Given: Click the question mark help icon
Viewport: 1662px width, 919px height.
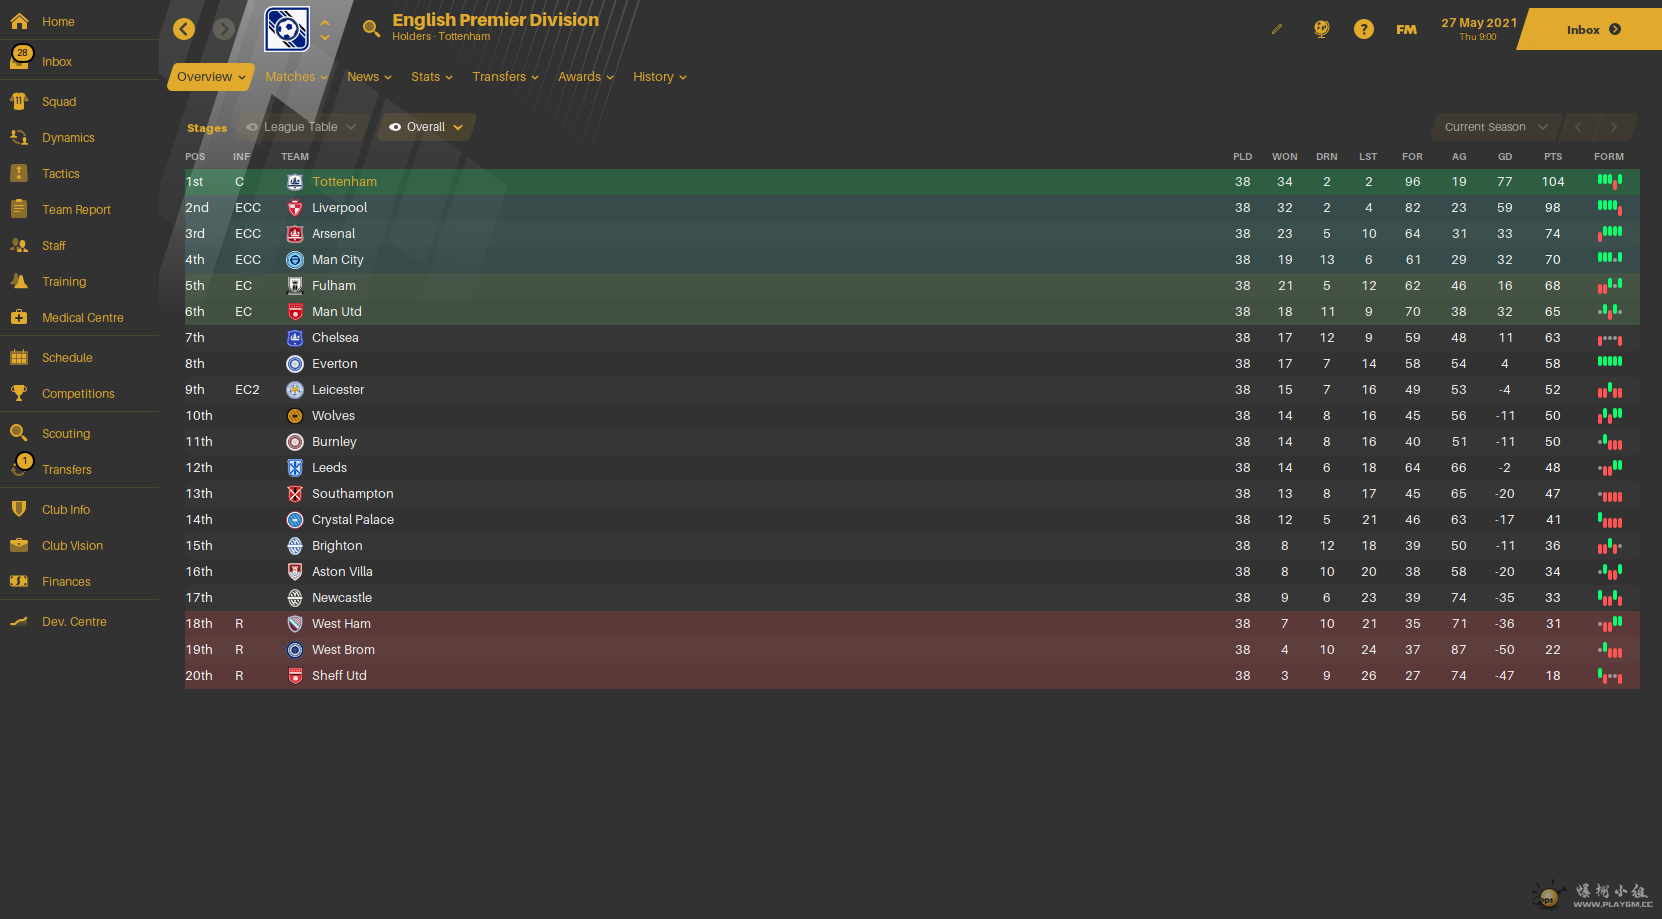Looking at the screenshot, I should (x=1363, y=29).
